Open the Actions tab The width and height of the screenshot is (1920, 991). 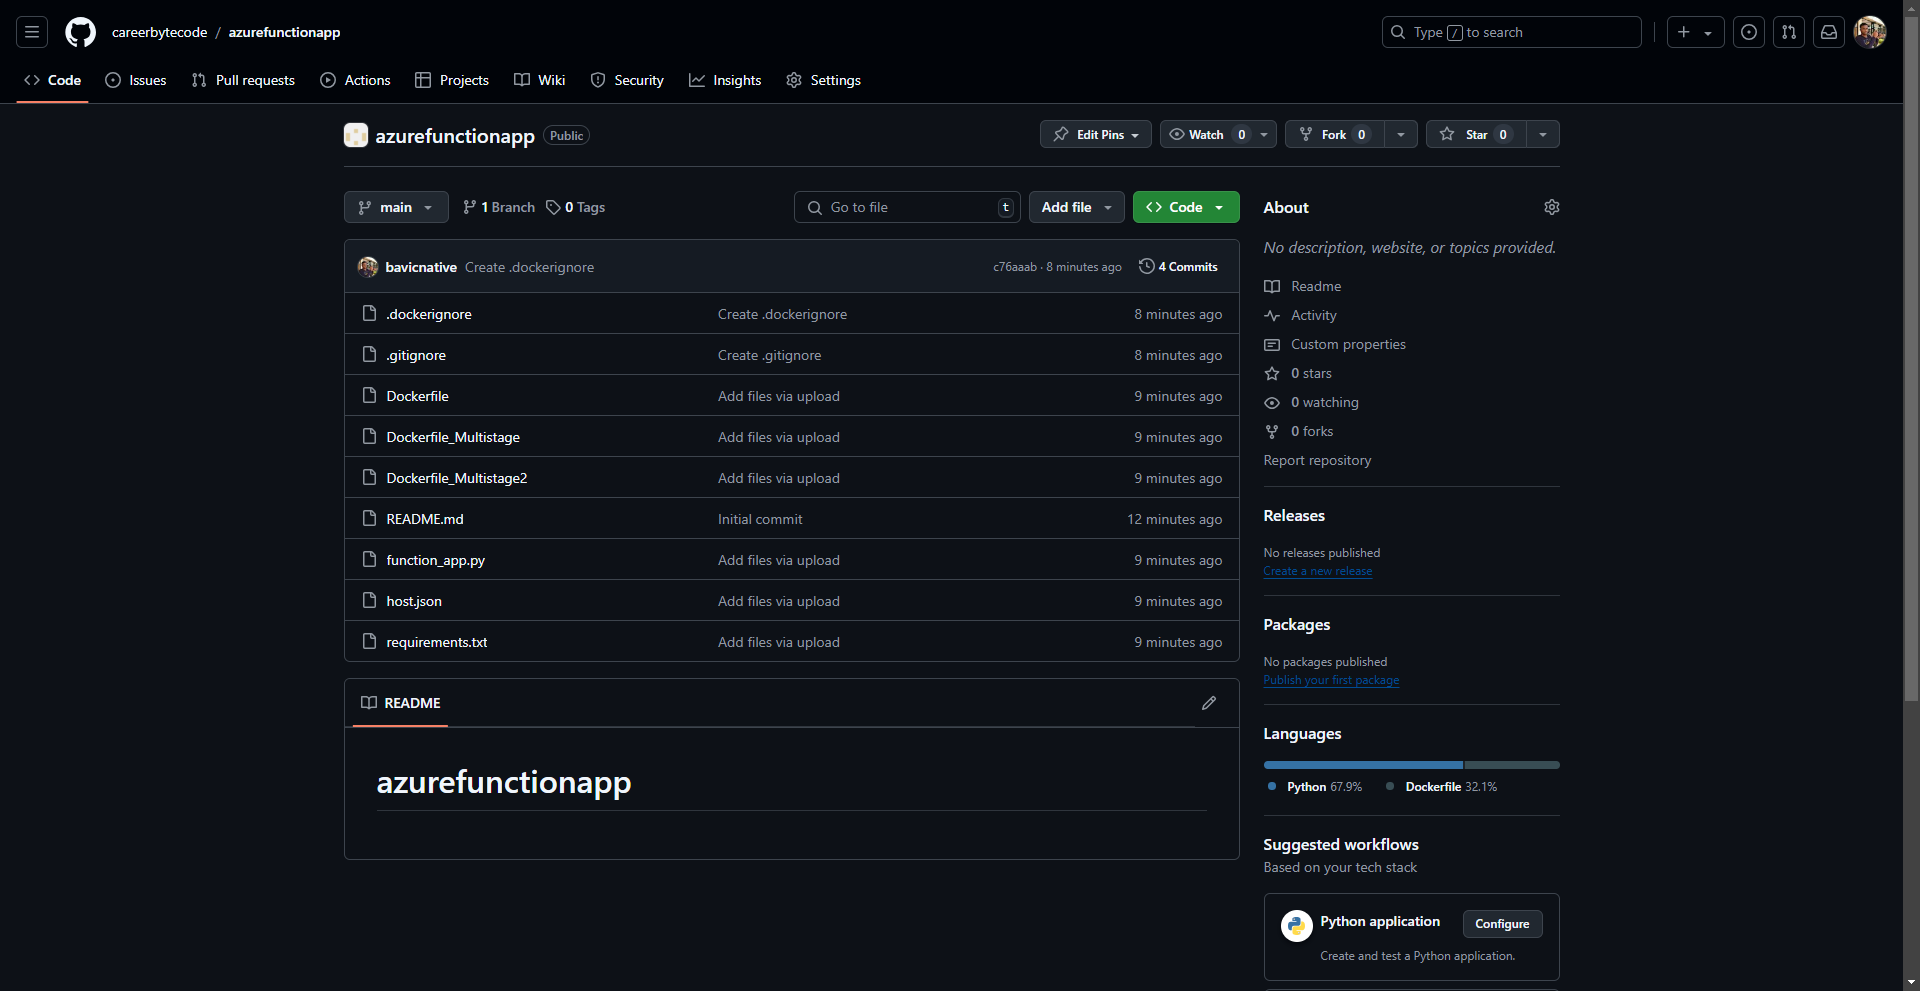point(355,80)
